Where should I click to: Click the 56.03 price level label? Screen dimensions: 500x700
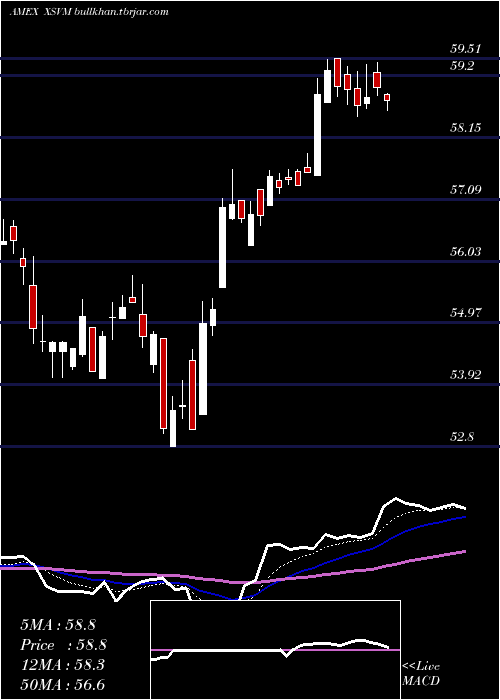point(466,252)
